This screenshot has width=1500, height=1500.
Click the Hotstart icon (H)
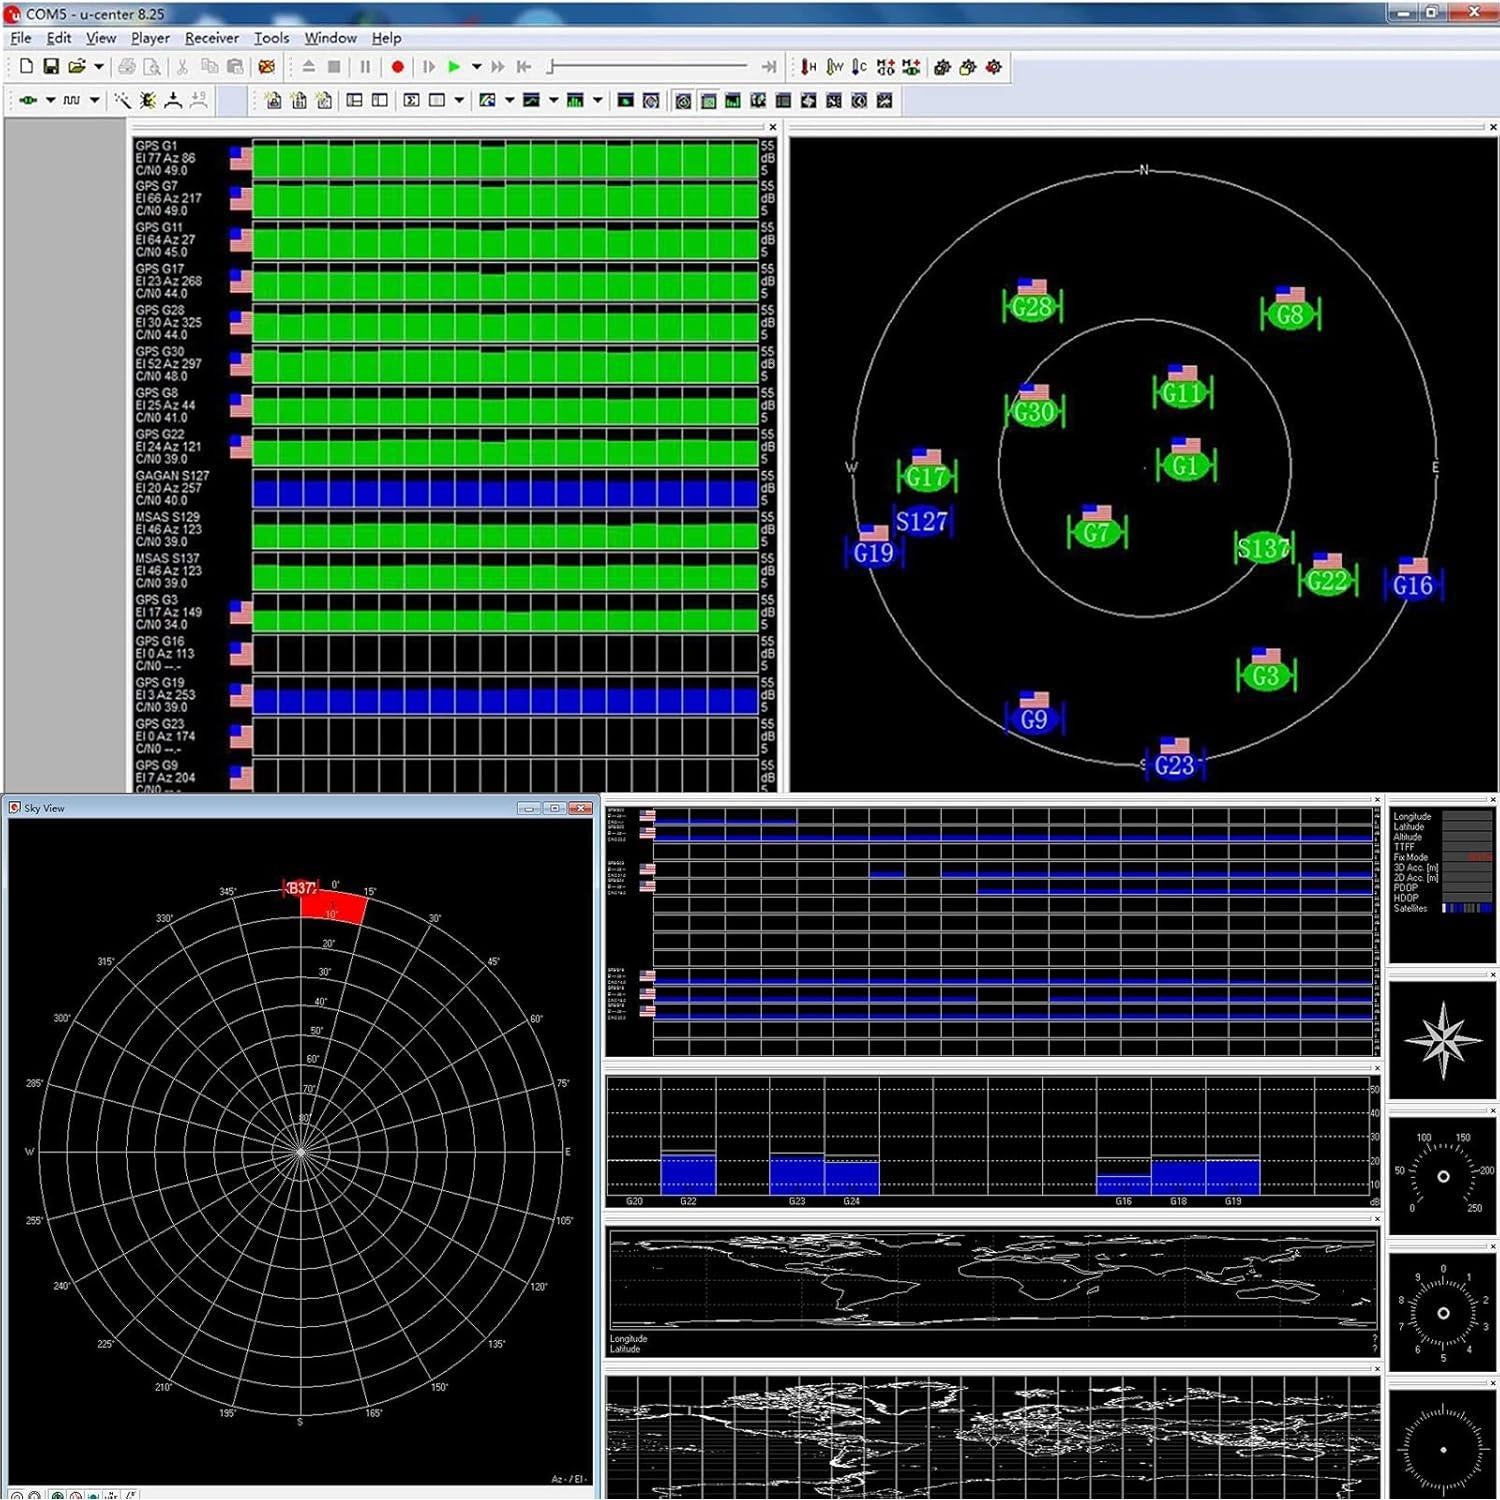click(808, 67)
